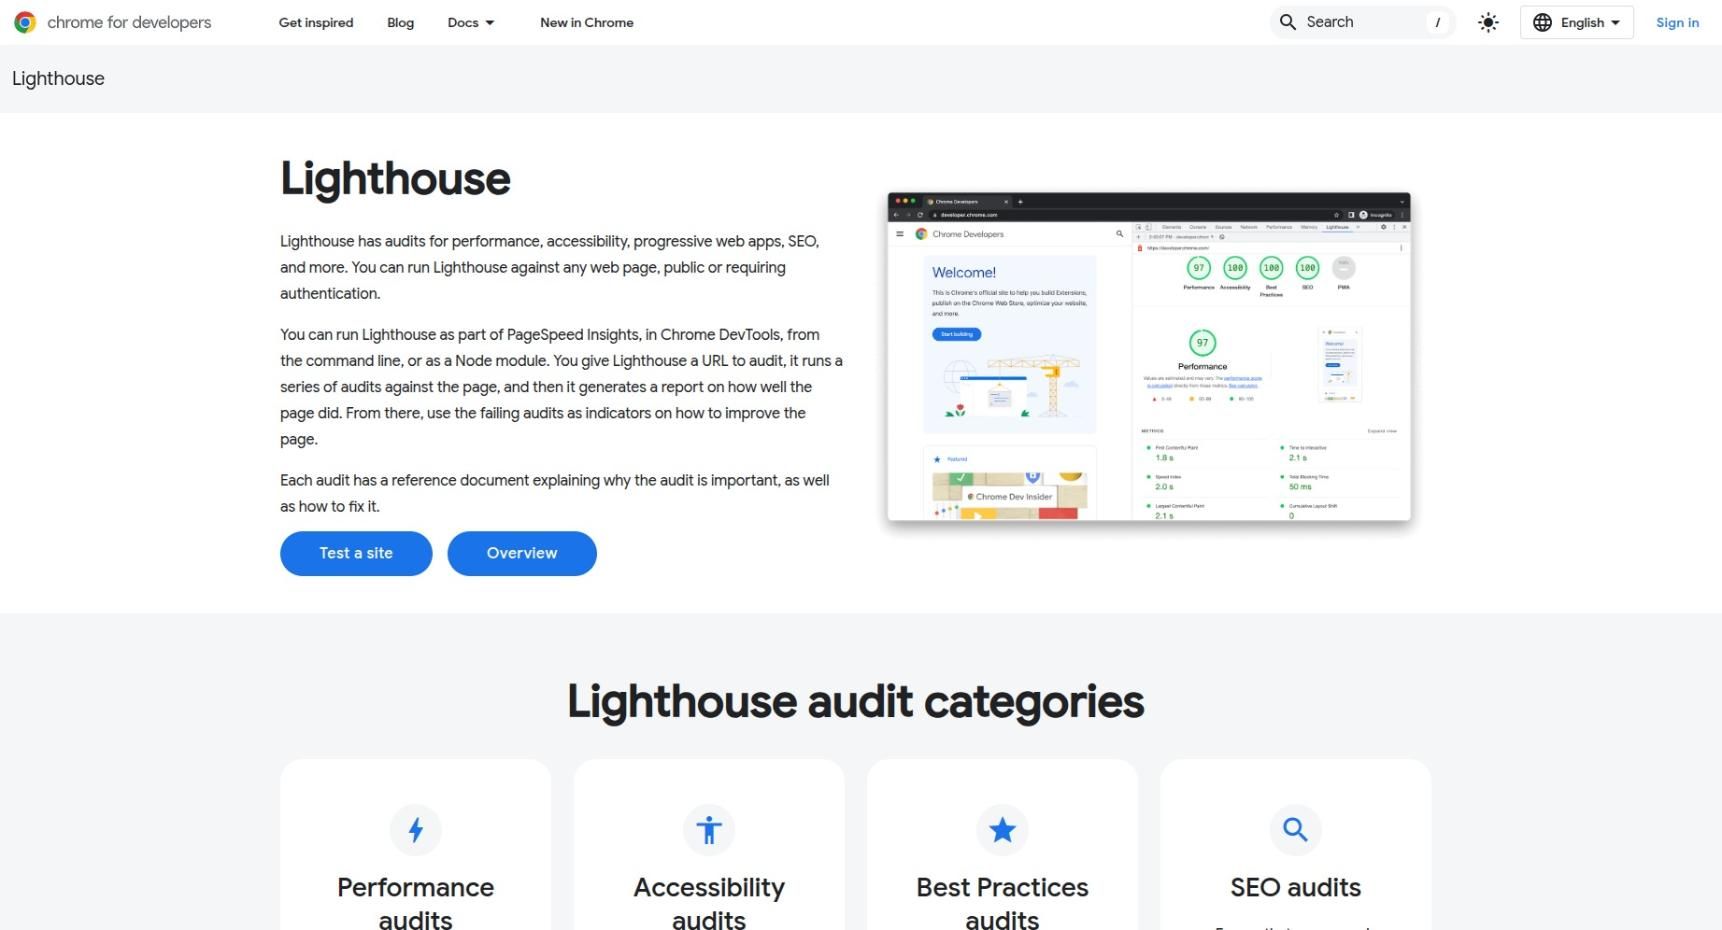Click the search magnifier icon
This screenshot has width=1722, height=930.
[x=1288, y=22]
